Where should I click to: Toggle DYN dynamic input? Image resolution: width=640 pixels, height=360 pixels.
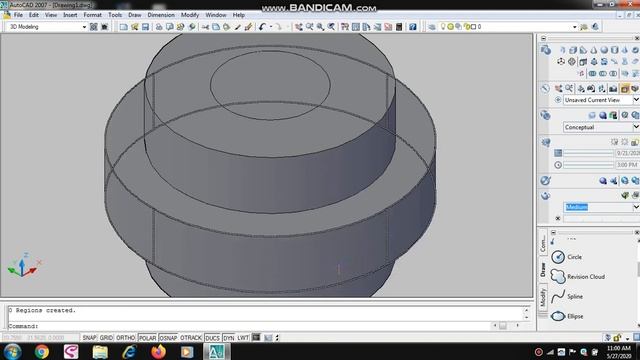[x=229, y=338]
